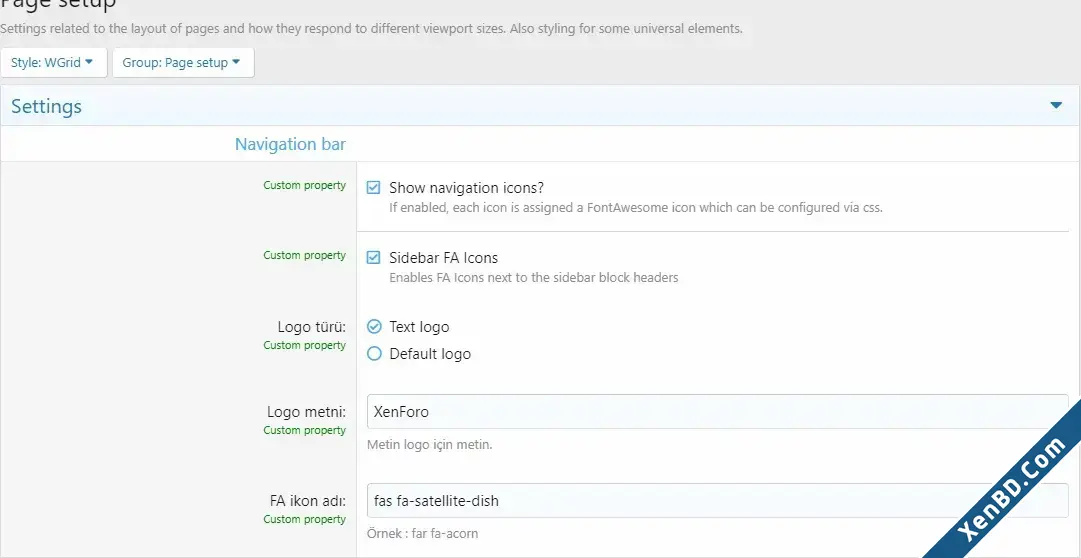Image resolution: width=1081 pixels, height=558 pixels.
Task: Open the Group: Page setup dropdown
Action: point(183,63)
